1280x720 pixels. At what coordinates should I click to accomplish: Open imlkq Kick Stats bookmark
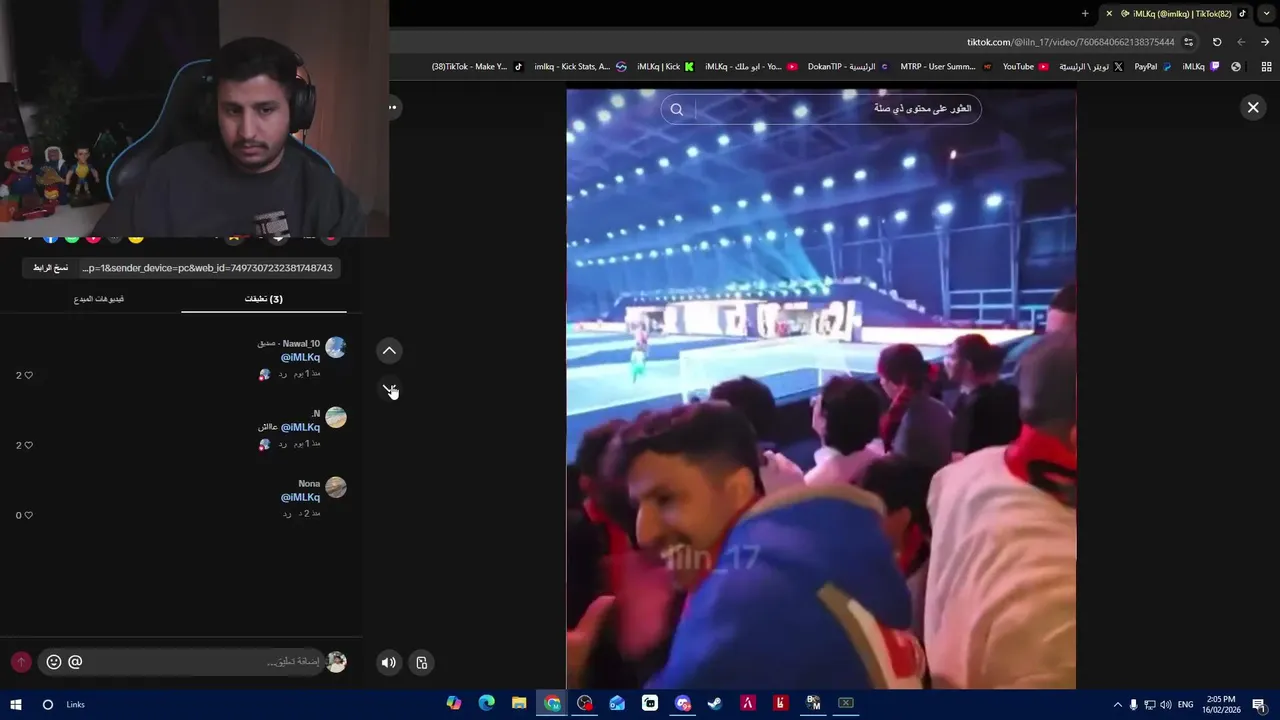click(x=580, y=67)
